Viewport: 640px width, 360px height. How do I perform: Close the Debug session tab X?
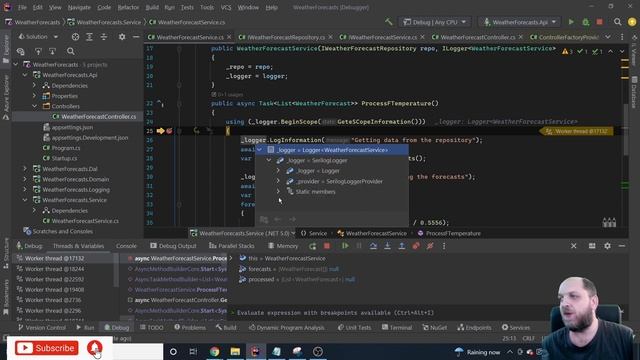573,246
